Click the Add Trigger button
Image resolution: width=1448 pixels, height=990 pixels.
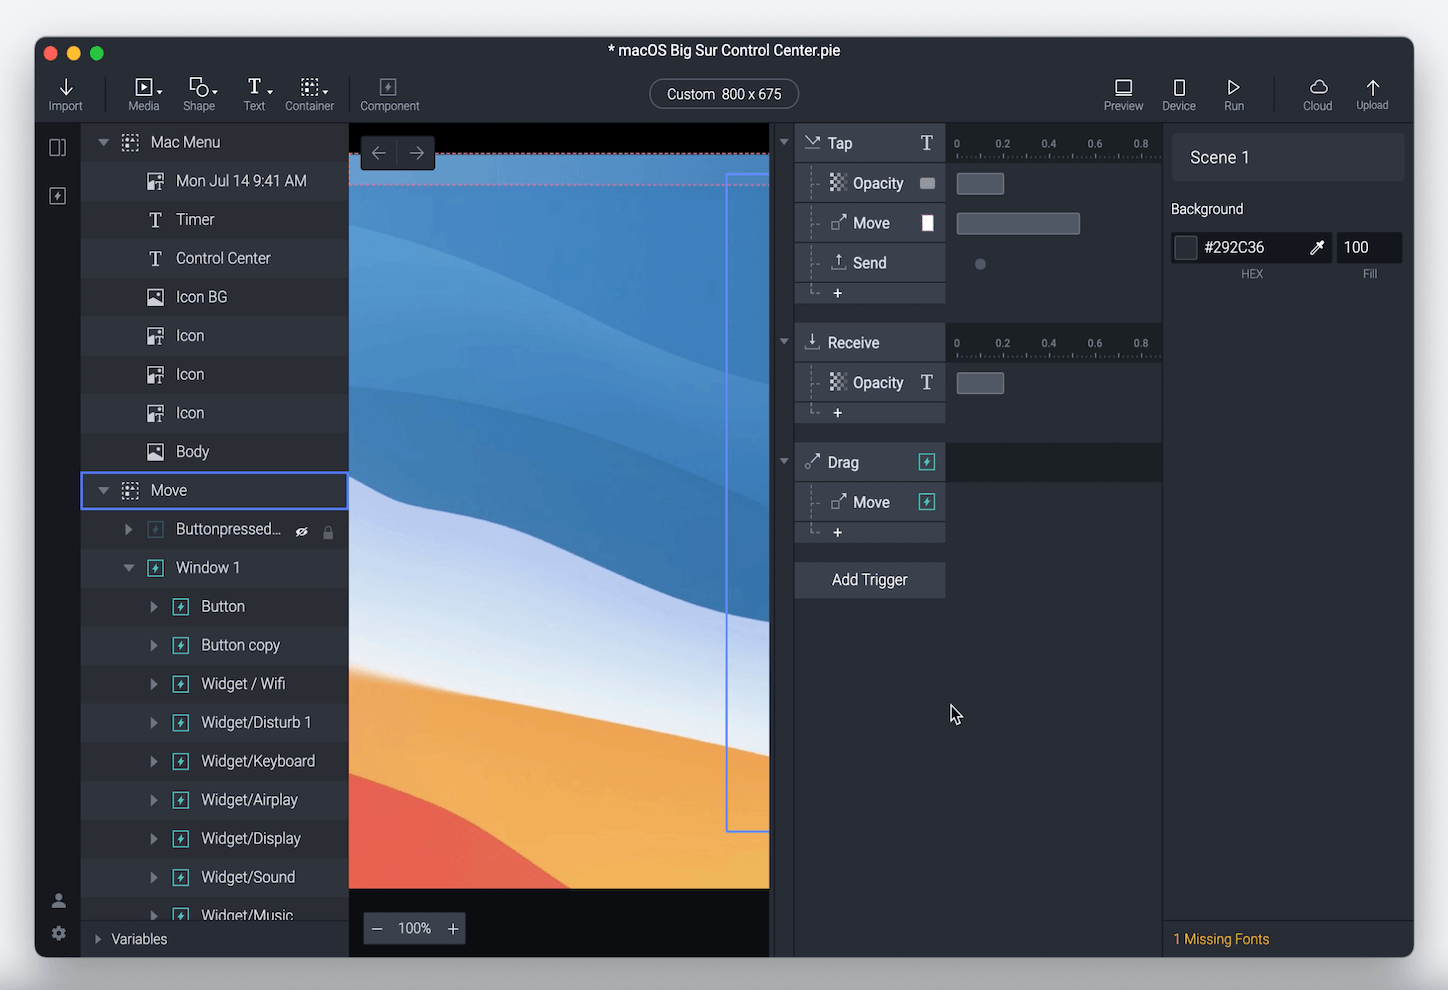click(869, 580)
